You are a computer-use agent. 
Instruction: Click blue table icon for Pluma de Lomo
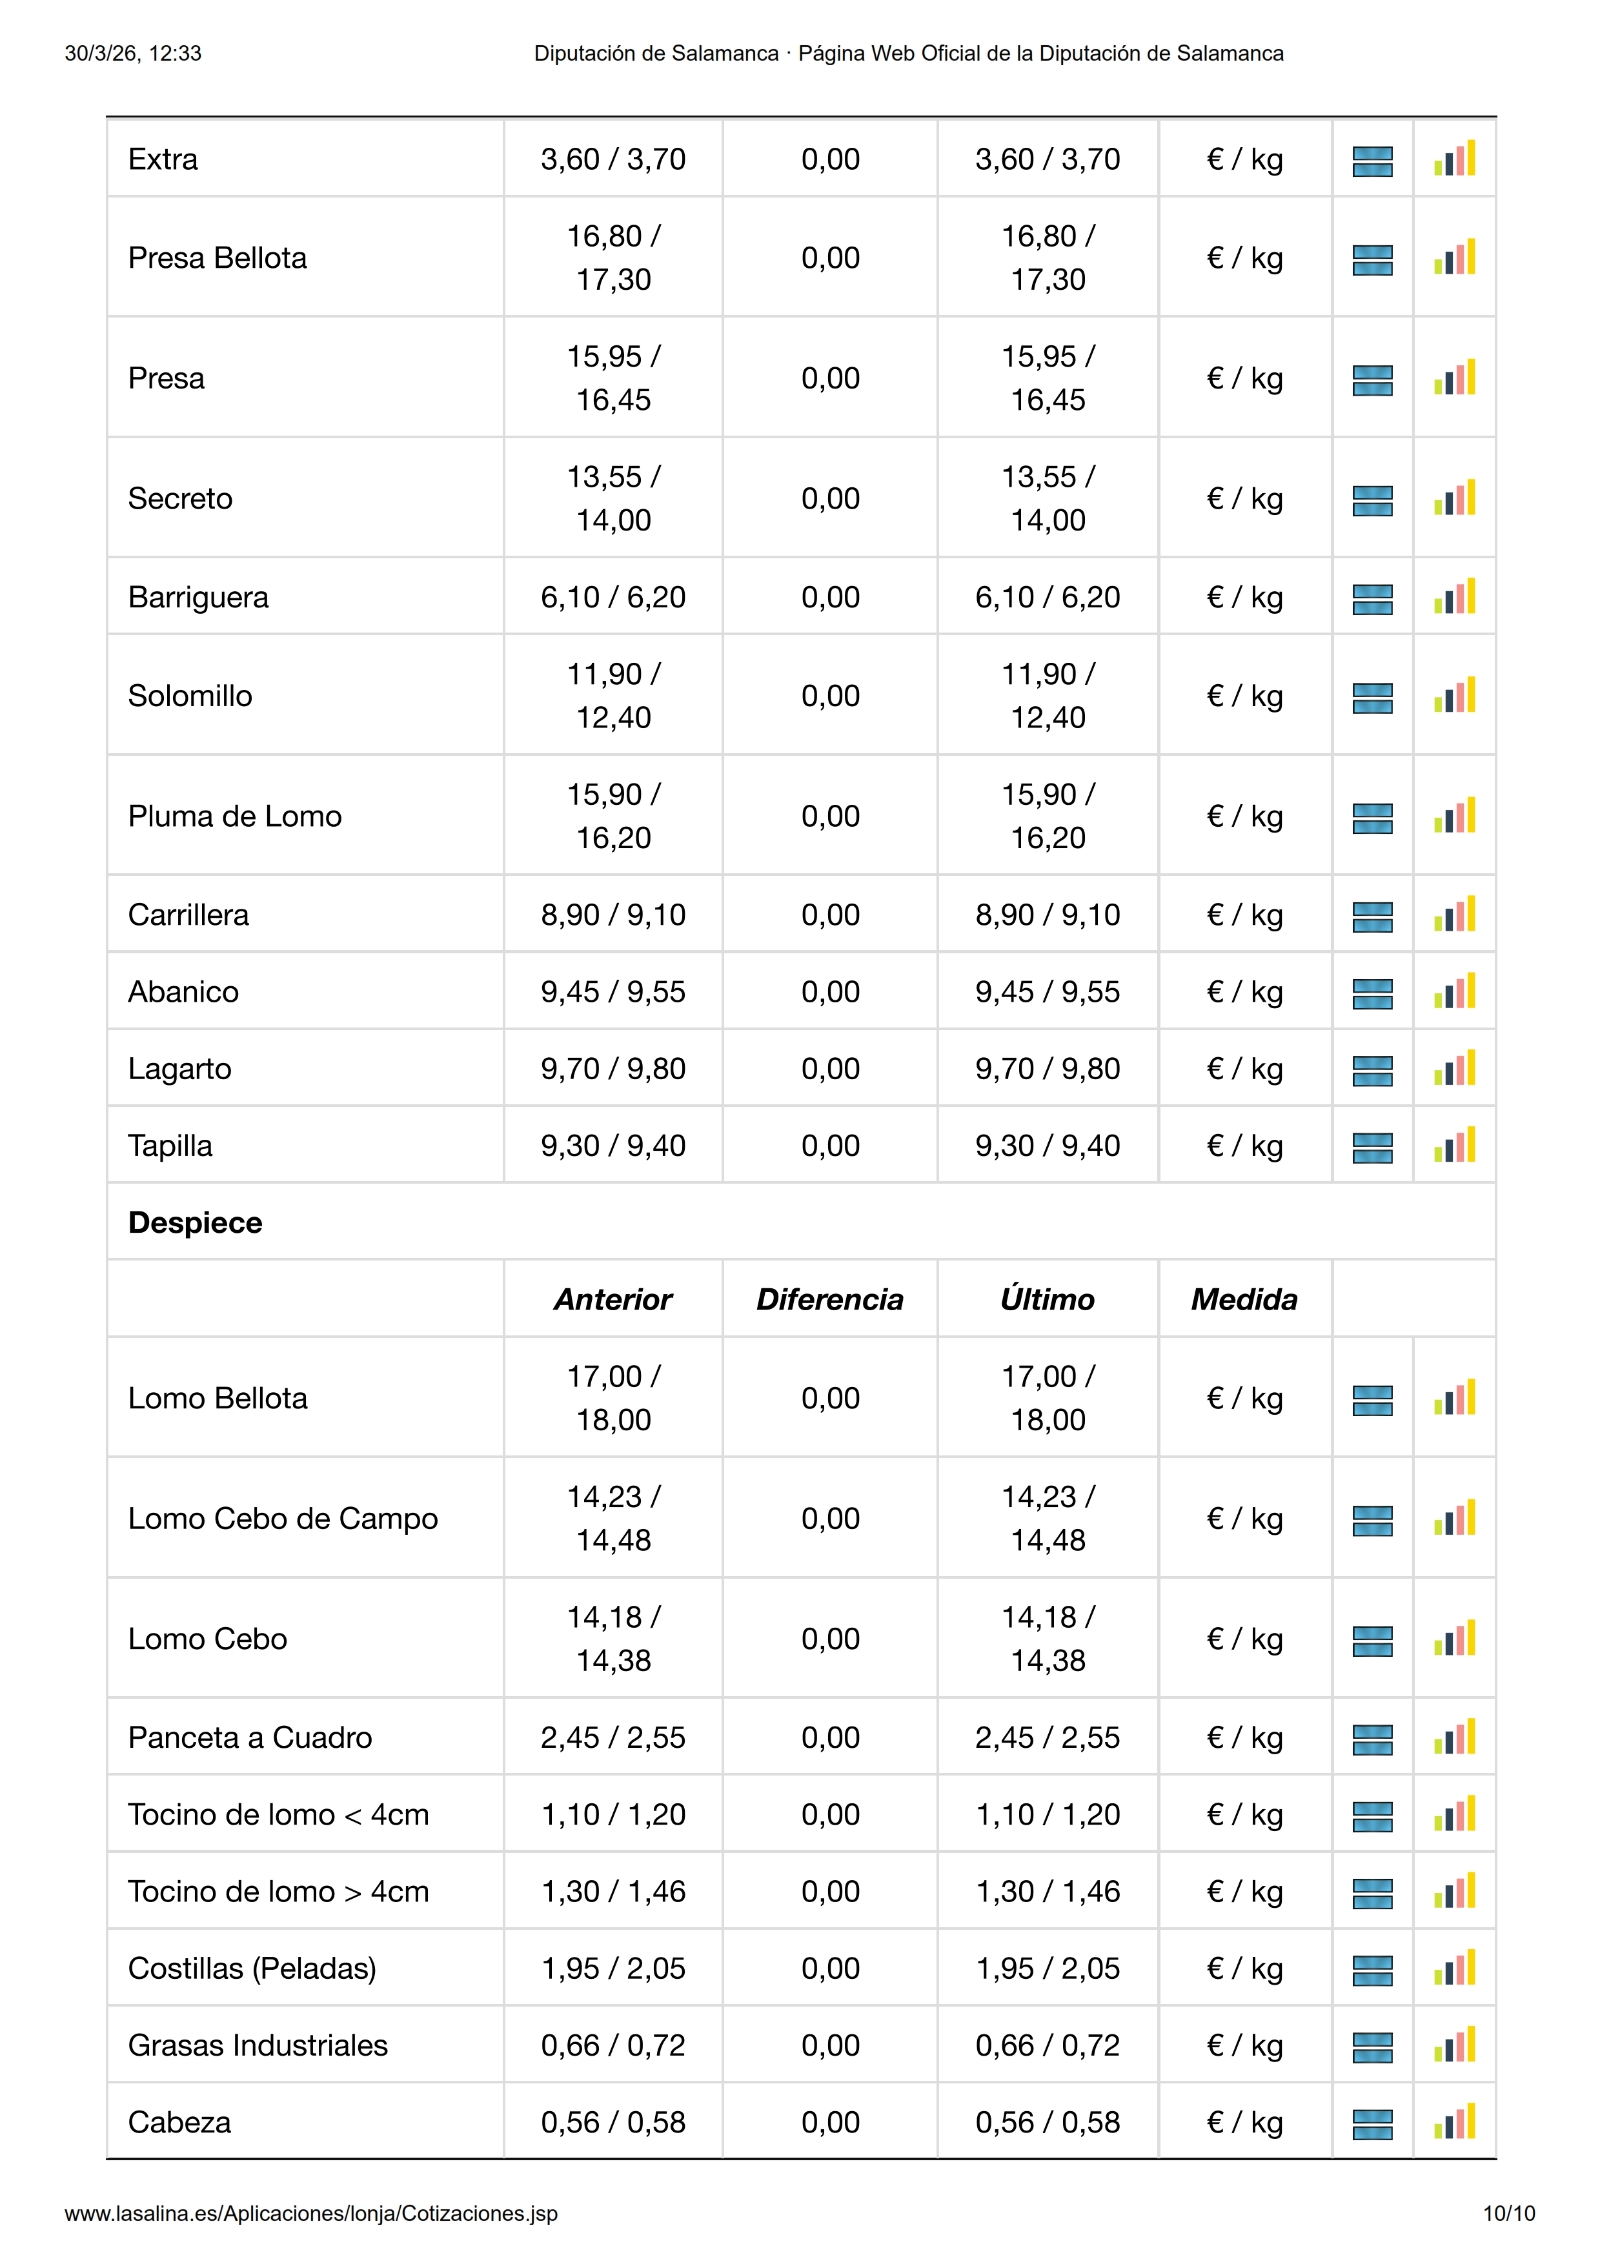[x=1372, y=817]
